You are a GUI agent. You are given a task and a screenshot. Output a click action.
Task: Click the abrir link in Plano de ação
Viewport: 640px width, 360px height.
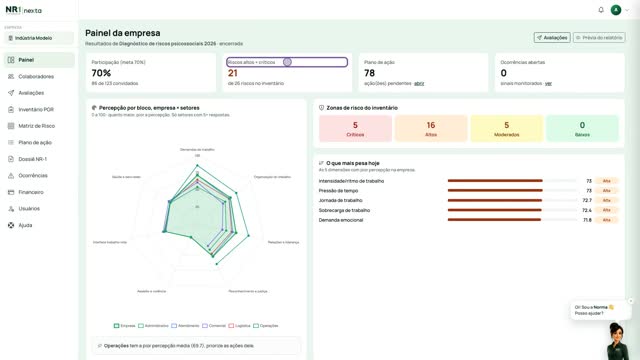(x=419, y=83)
